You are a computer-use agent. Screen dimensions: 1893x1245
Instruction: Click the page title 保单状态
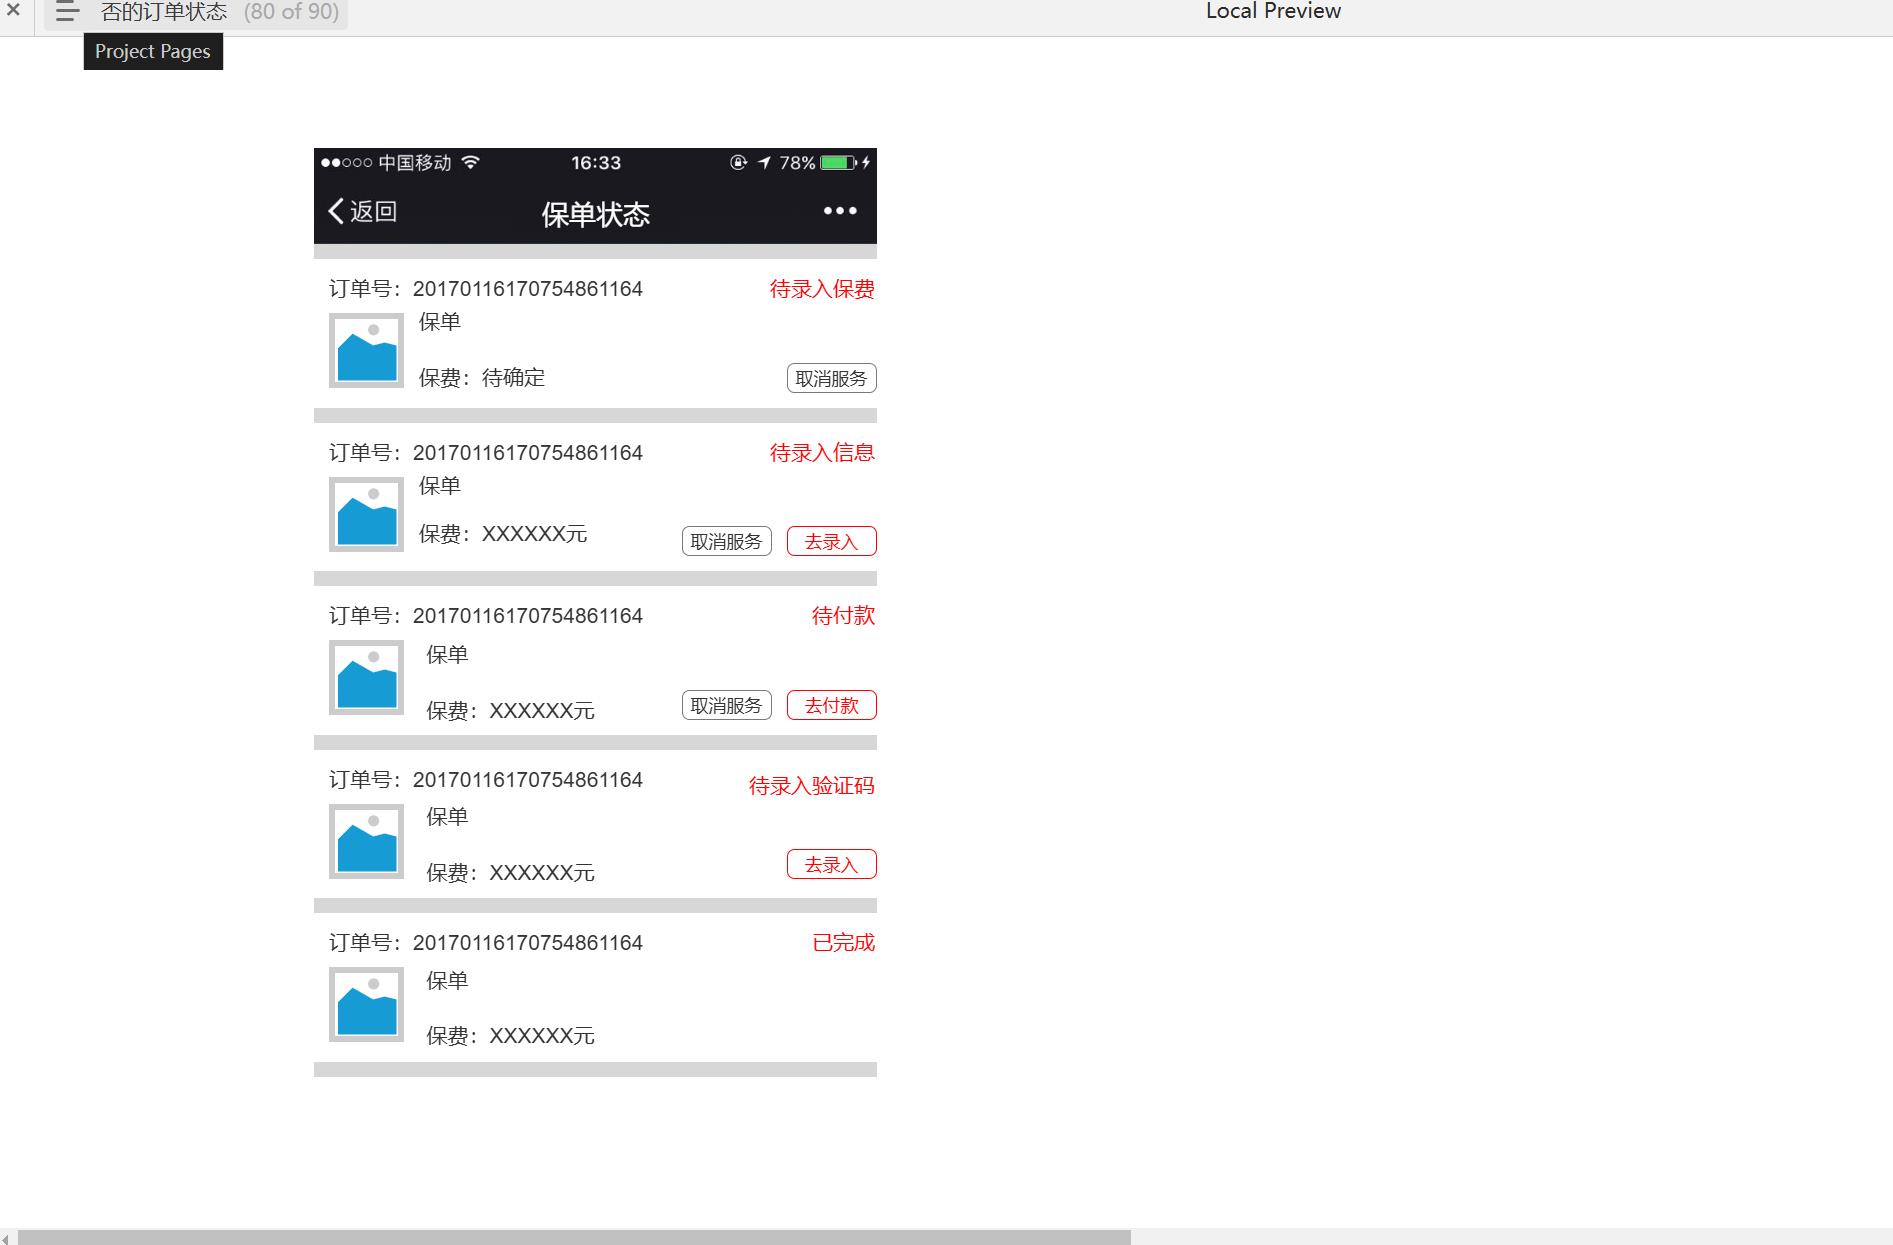[596, 214]
